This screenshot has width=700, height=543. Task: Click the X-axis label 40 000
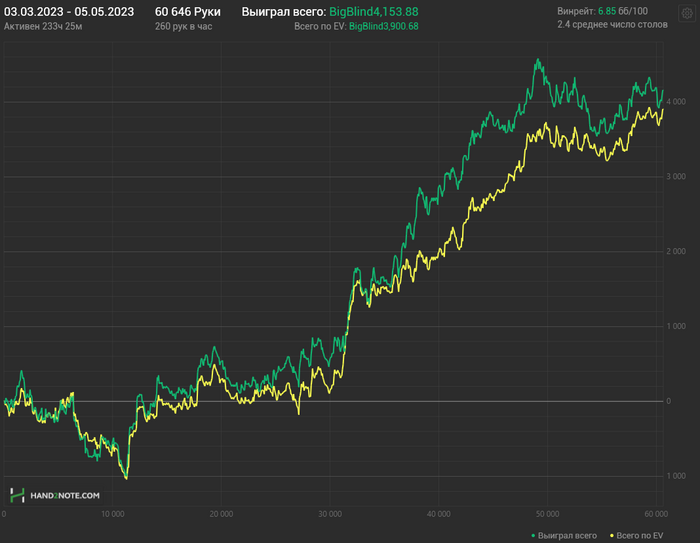pos(438,514)
